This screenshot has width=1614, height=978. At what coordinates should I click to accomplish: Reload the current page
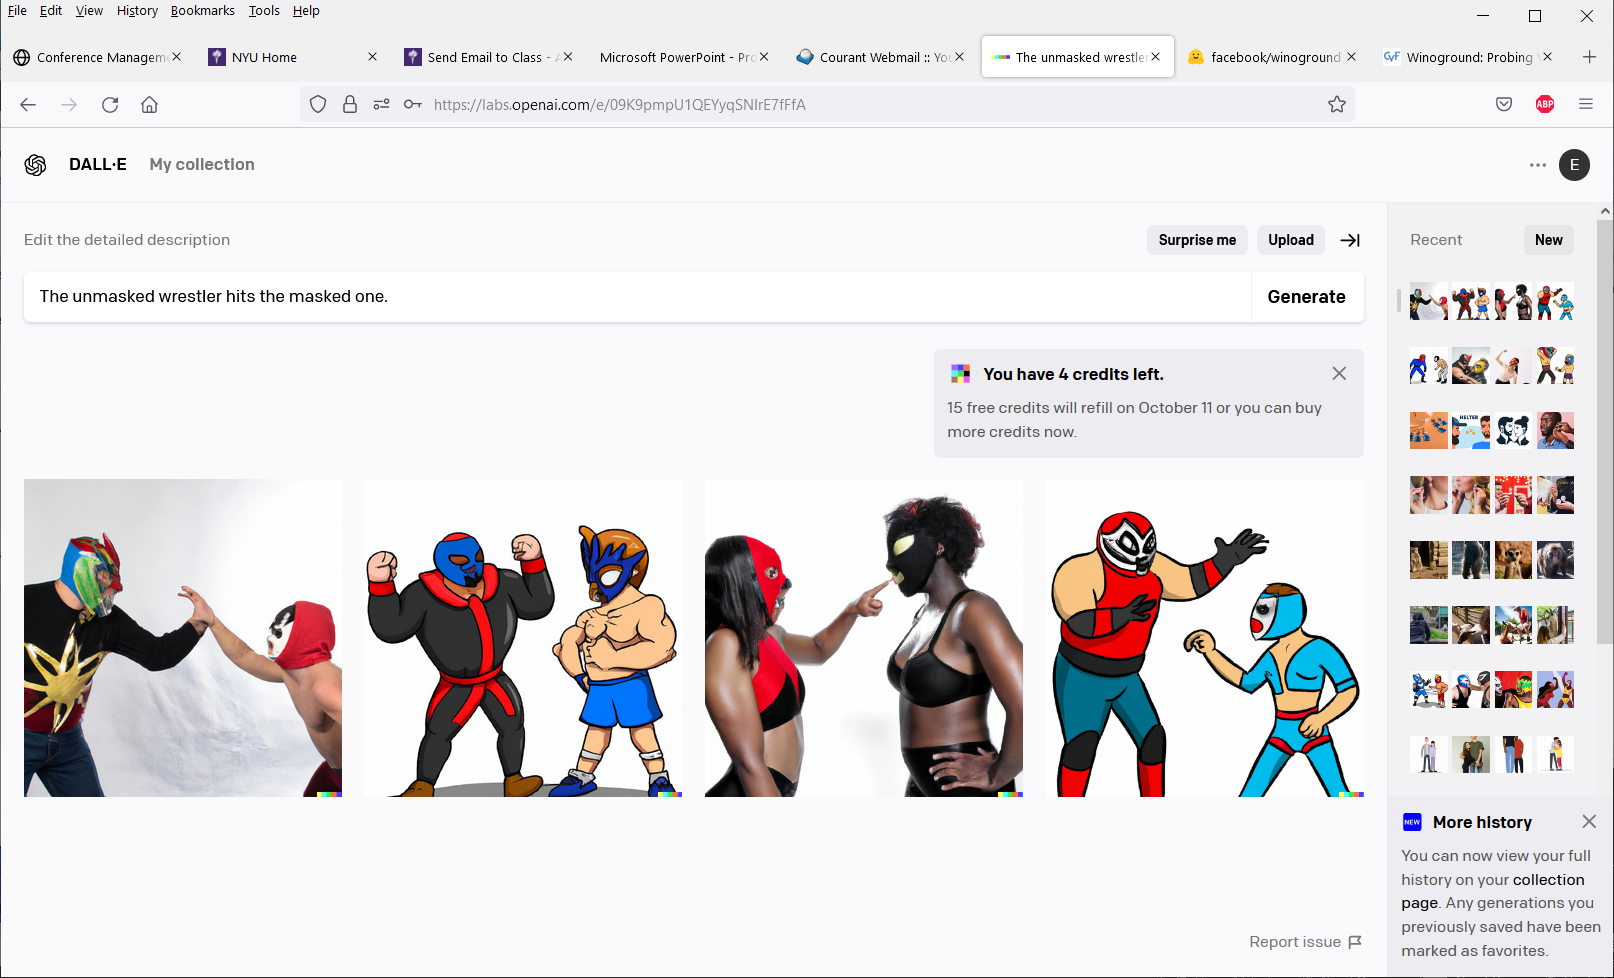click(110, 105)
